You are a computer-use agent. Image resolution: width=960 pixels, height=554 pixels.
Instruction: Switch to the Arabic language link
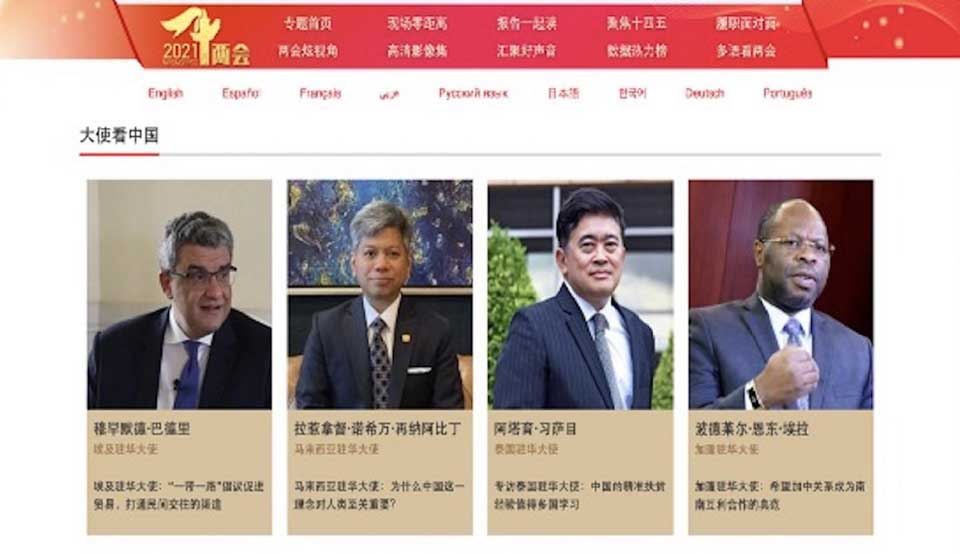389,94
